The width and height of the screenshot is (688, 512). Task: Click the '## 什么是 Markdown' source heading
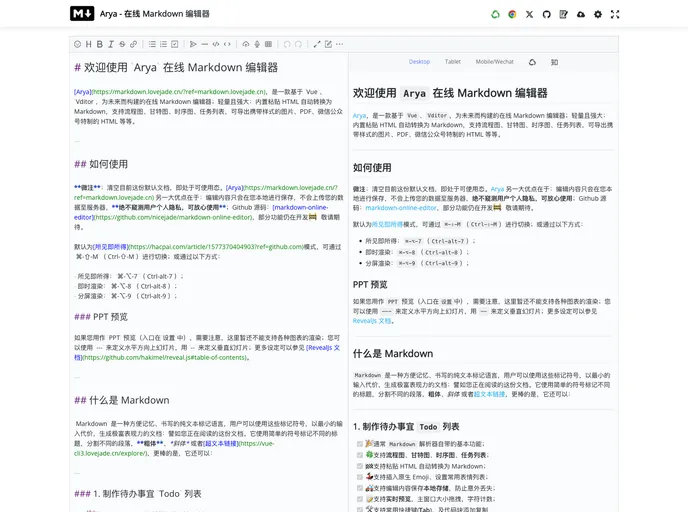tap(122, 400)
